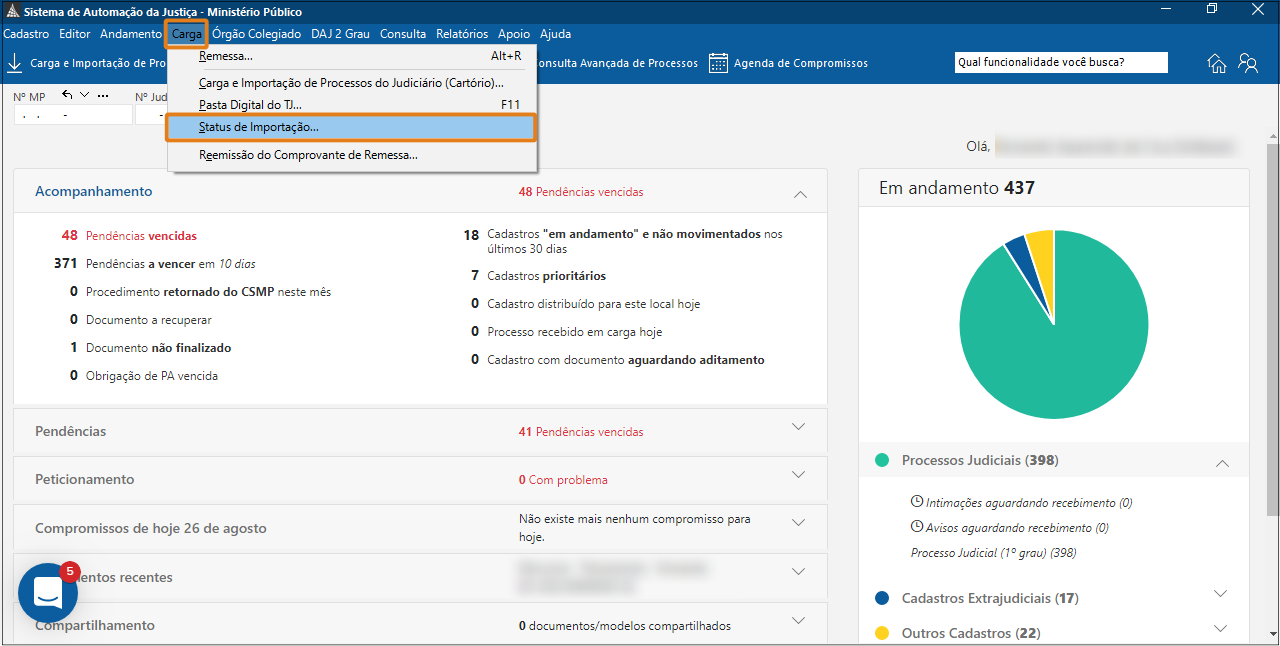Collapse the Acompanhamento panel
Screen dimensions: 1280x646
coord(799,194)
